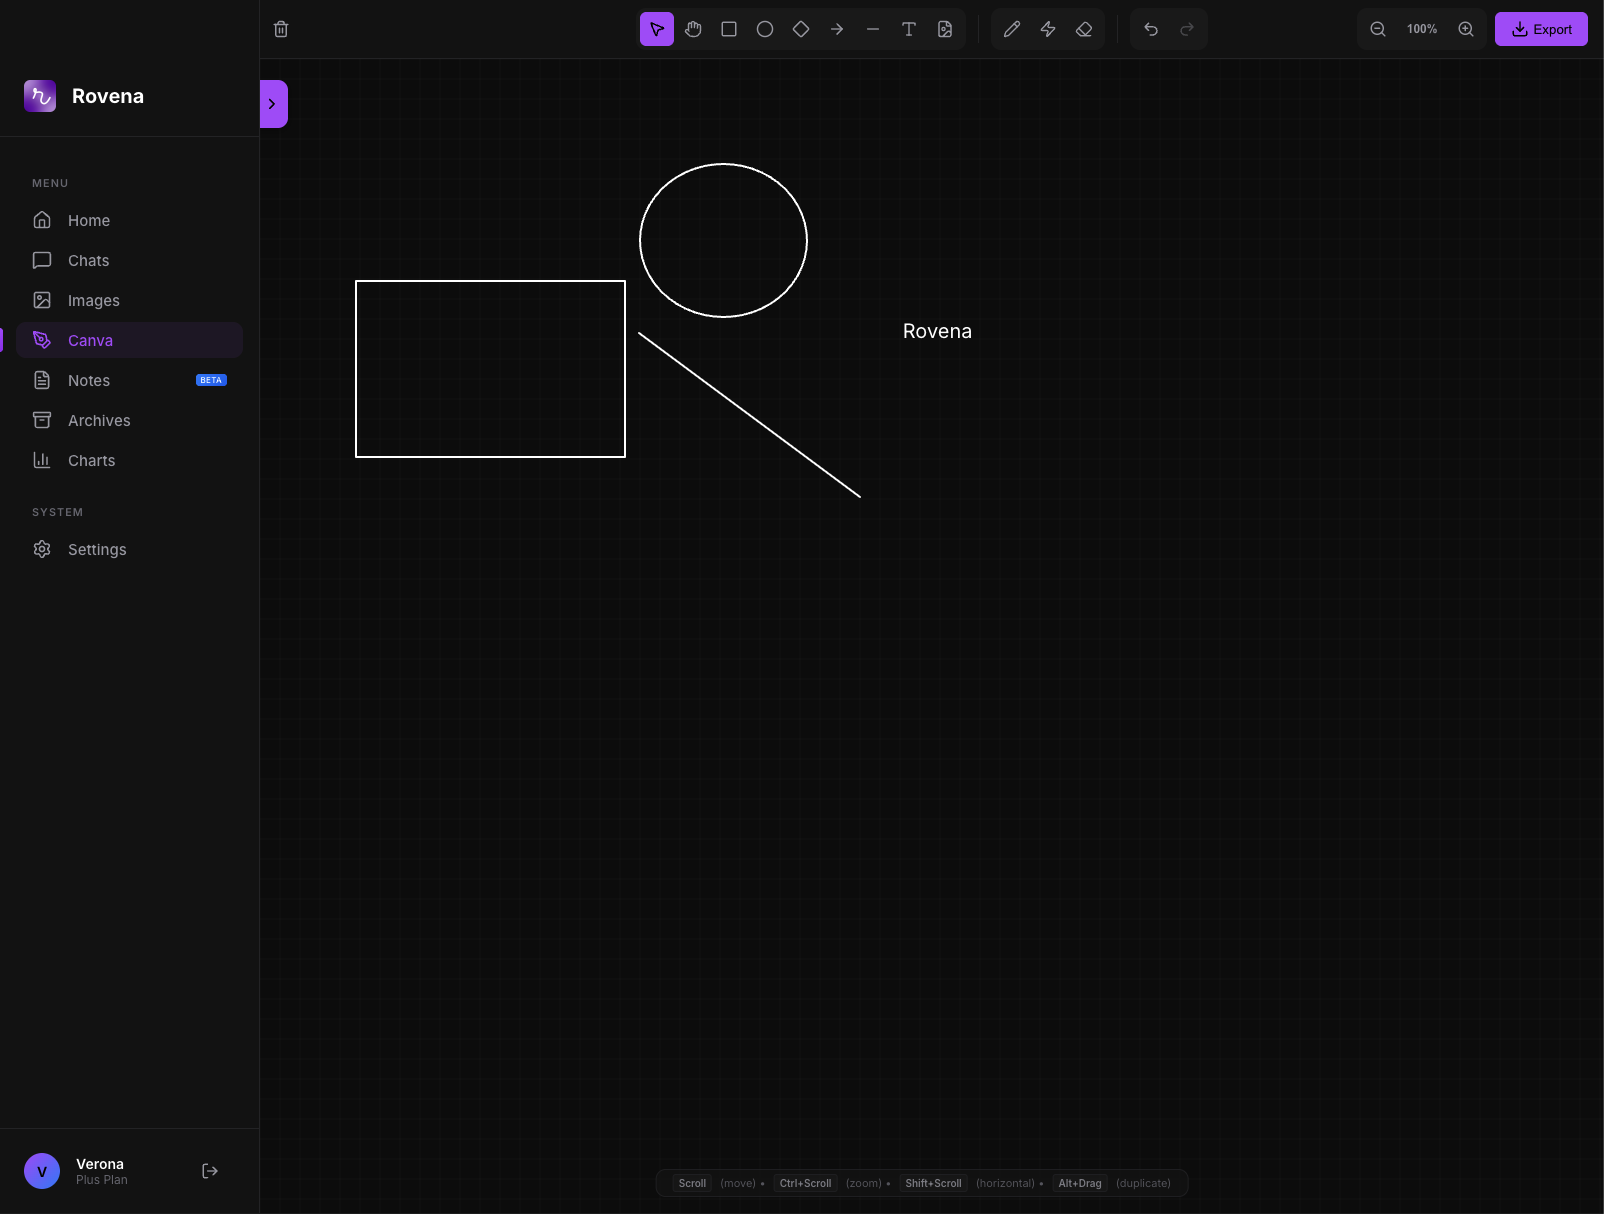Image resolution: width=1604 pixels, height=1214 pixels.
Task: Activate the lightning bolt tool
Action: click(1048, 29)
